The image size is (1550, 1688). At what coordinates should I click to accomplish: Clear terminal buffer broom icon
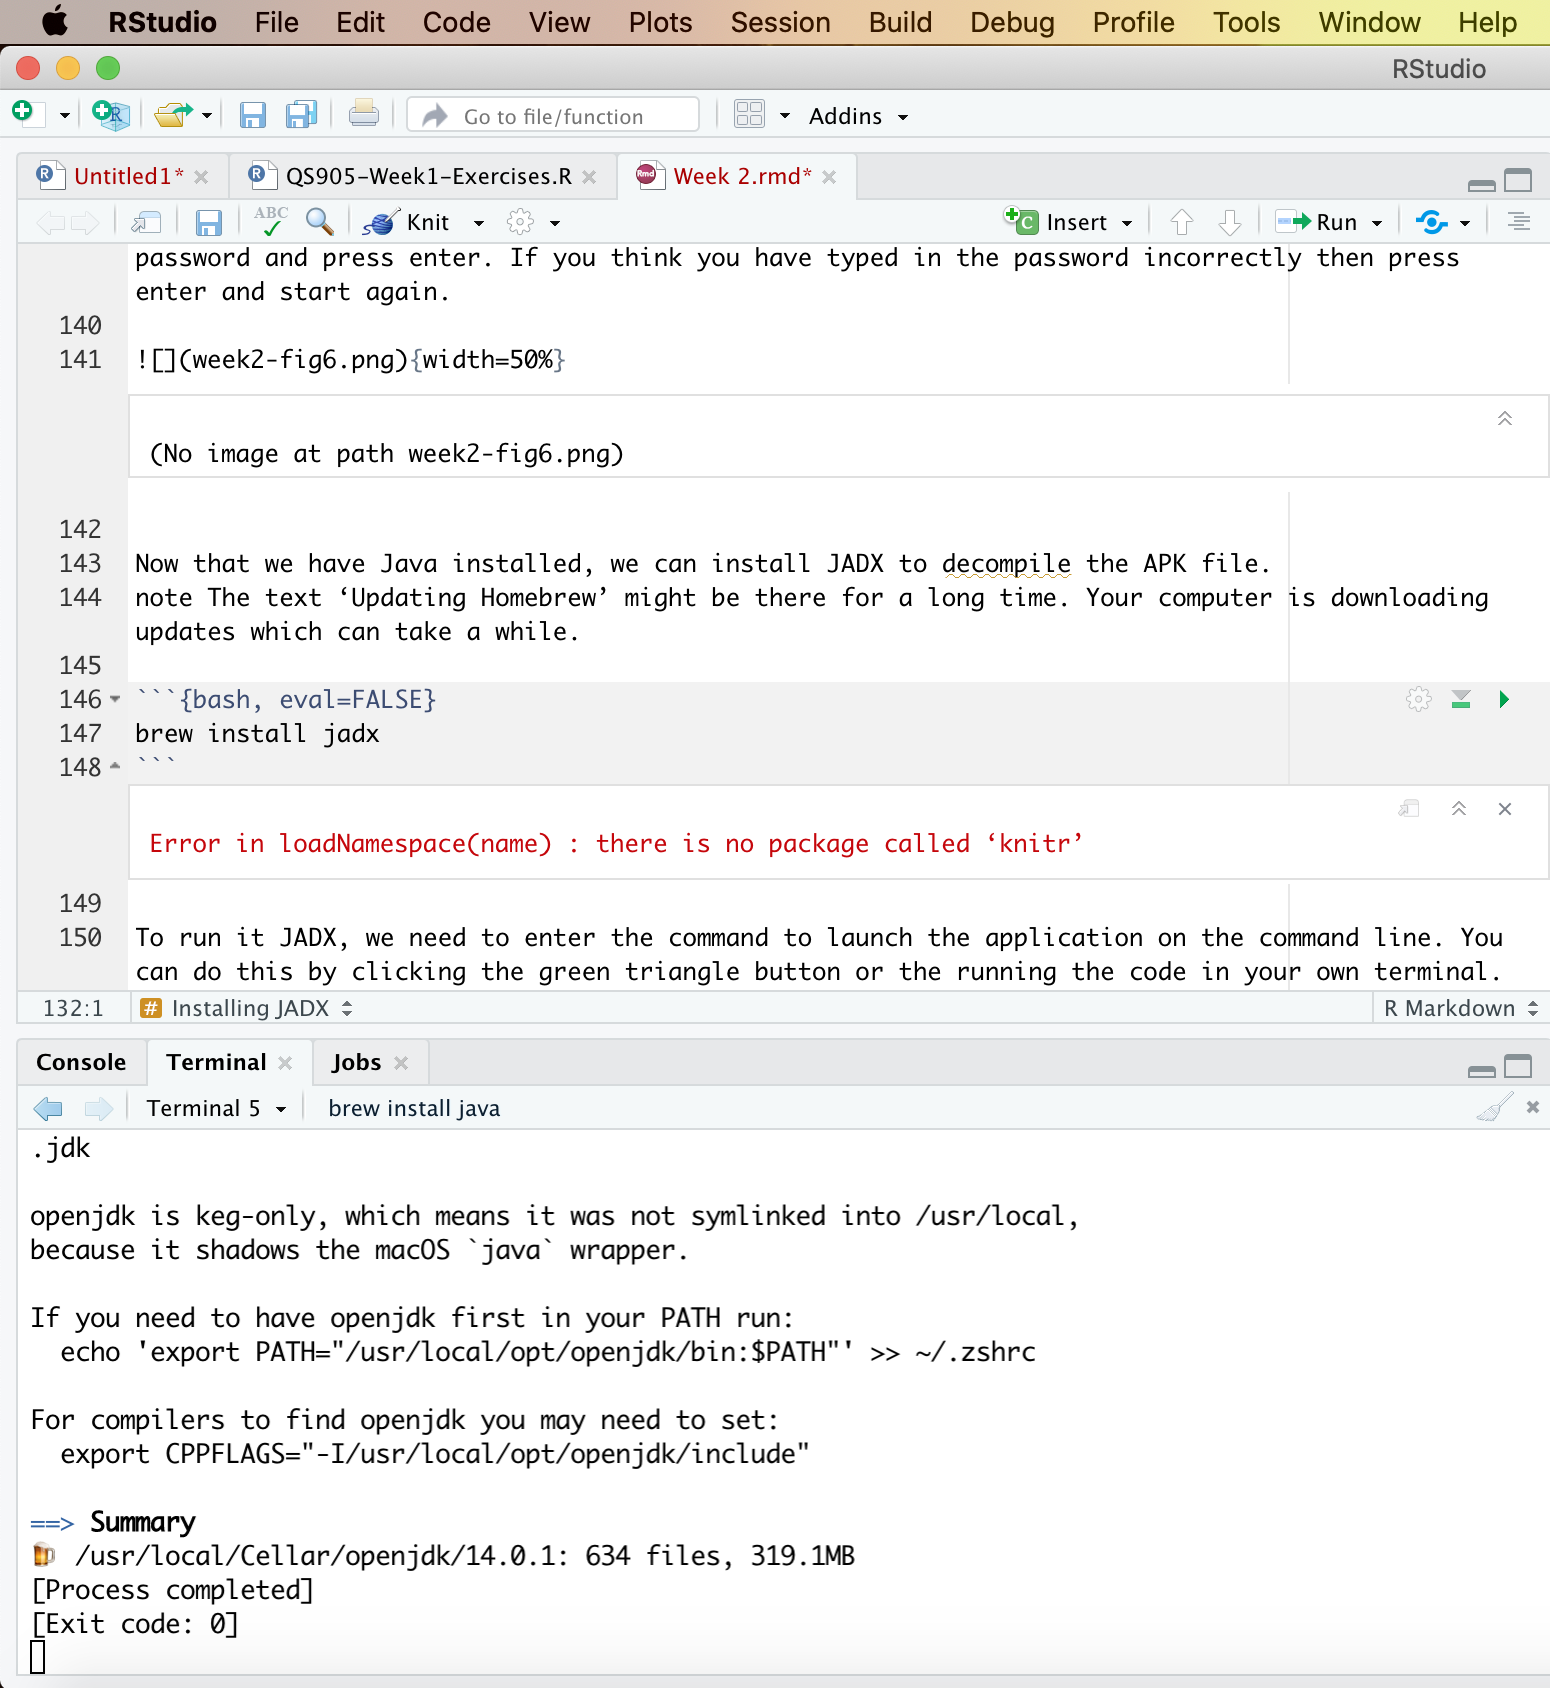coord(1495,1107)
